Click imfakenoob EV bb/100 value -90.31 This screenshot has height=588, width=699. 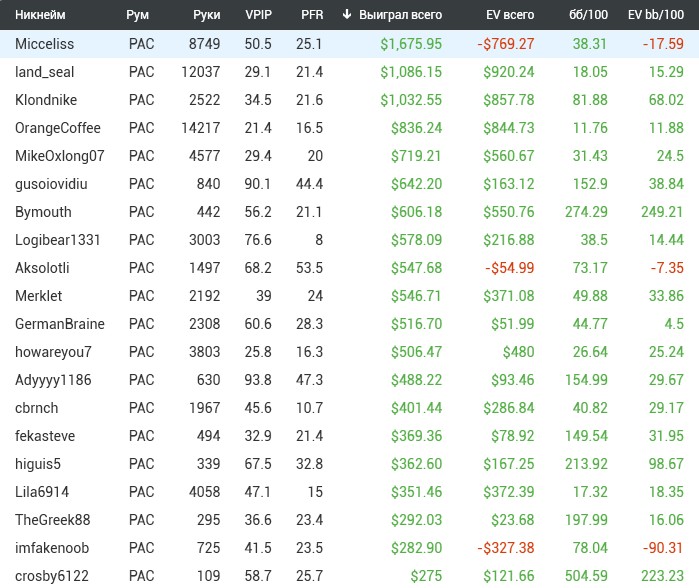[663, 548]
